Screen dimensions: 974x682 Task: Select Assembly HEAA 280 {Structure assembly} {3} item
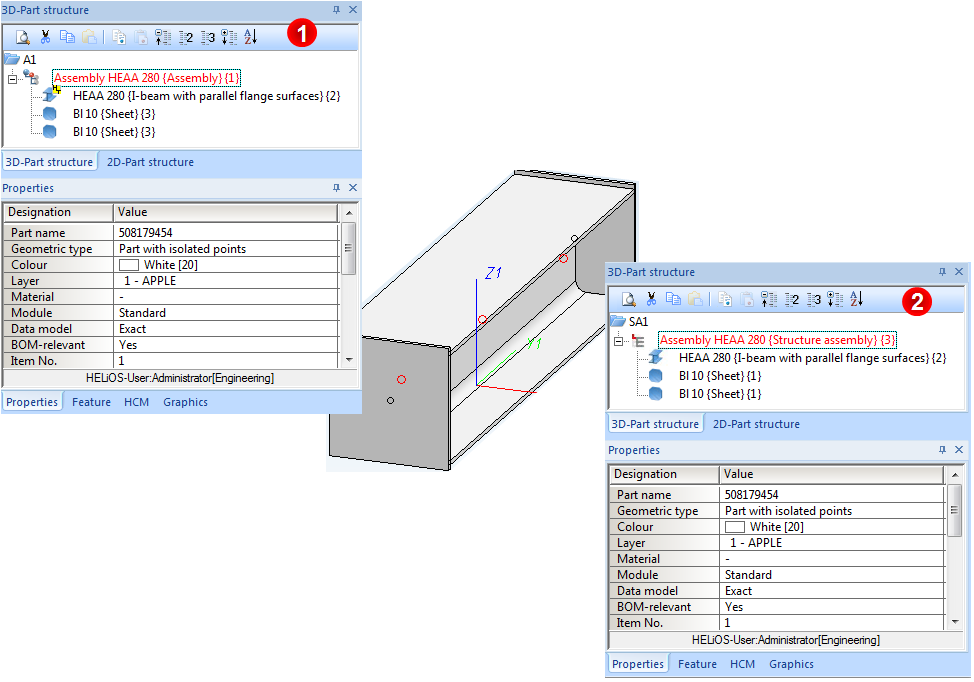click(x=777, y=340)
